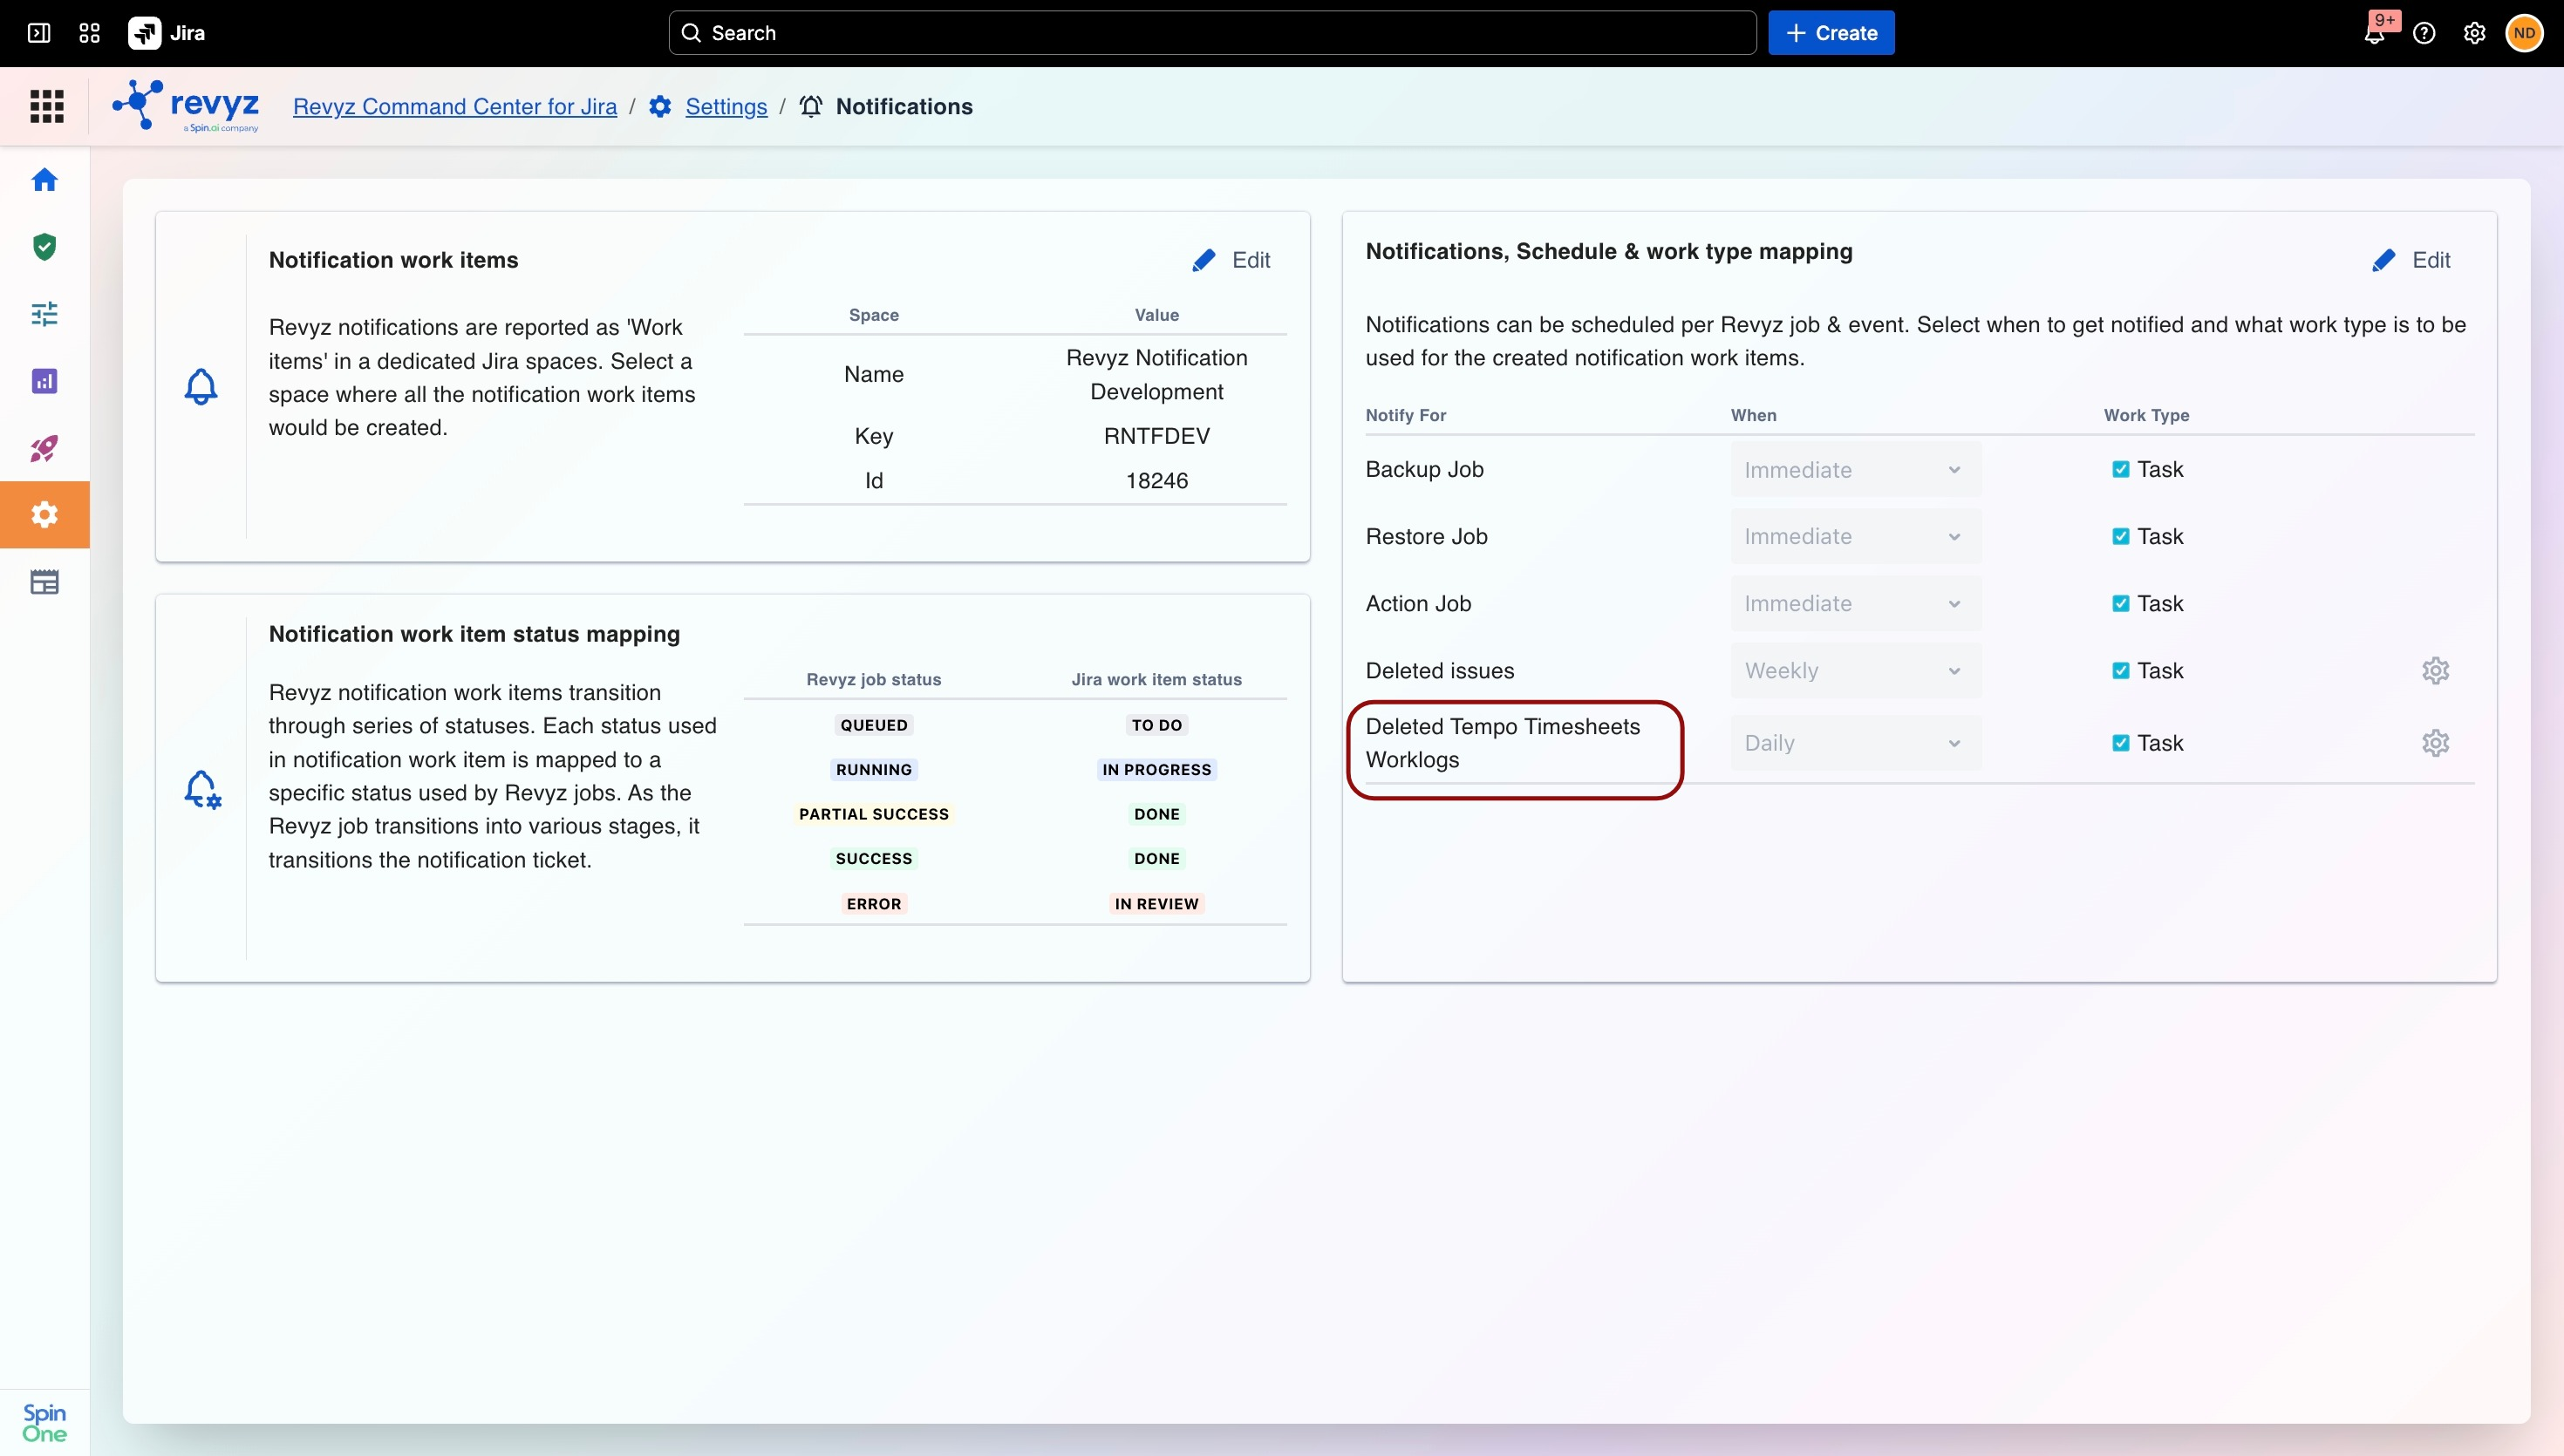Open the When dropdown for Action Job
The width and height of the screenshot is (2564, 1456).
click(x=1855, y=604)
